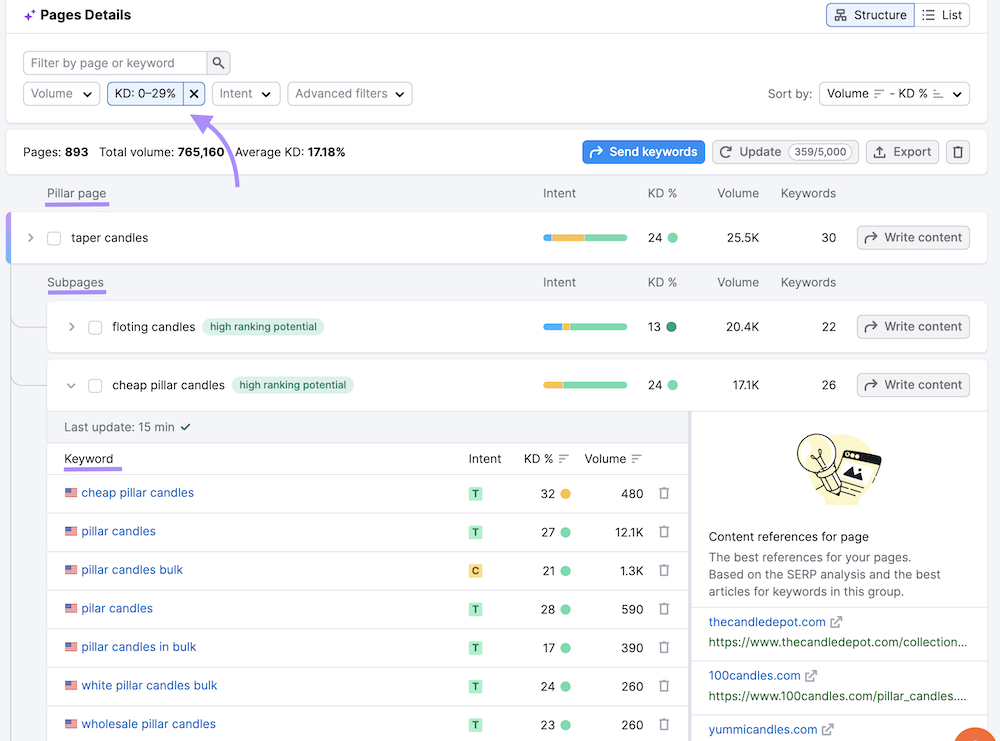
Task: Click the trash icon beside Export
Action: click(x=958, y=151)
